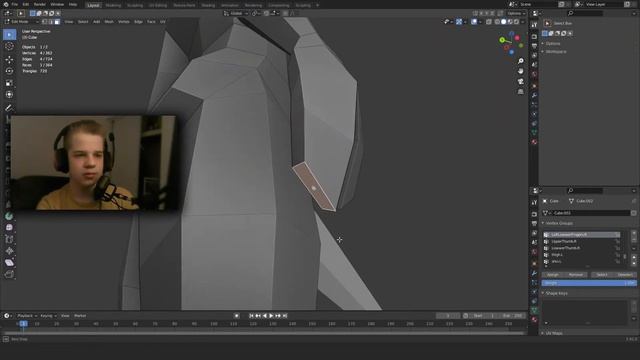Switch to solid viewport shading
640x360 pixels.
pos(504,22)
